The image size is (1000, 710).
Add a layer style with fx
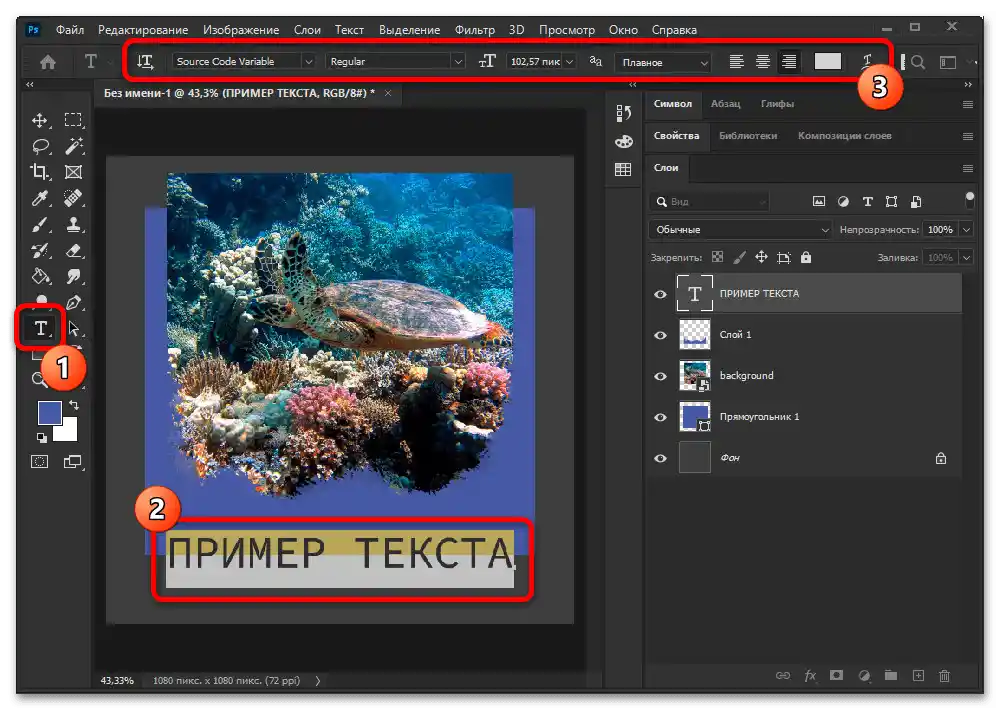[x=810, y=676]
